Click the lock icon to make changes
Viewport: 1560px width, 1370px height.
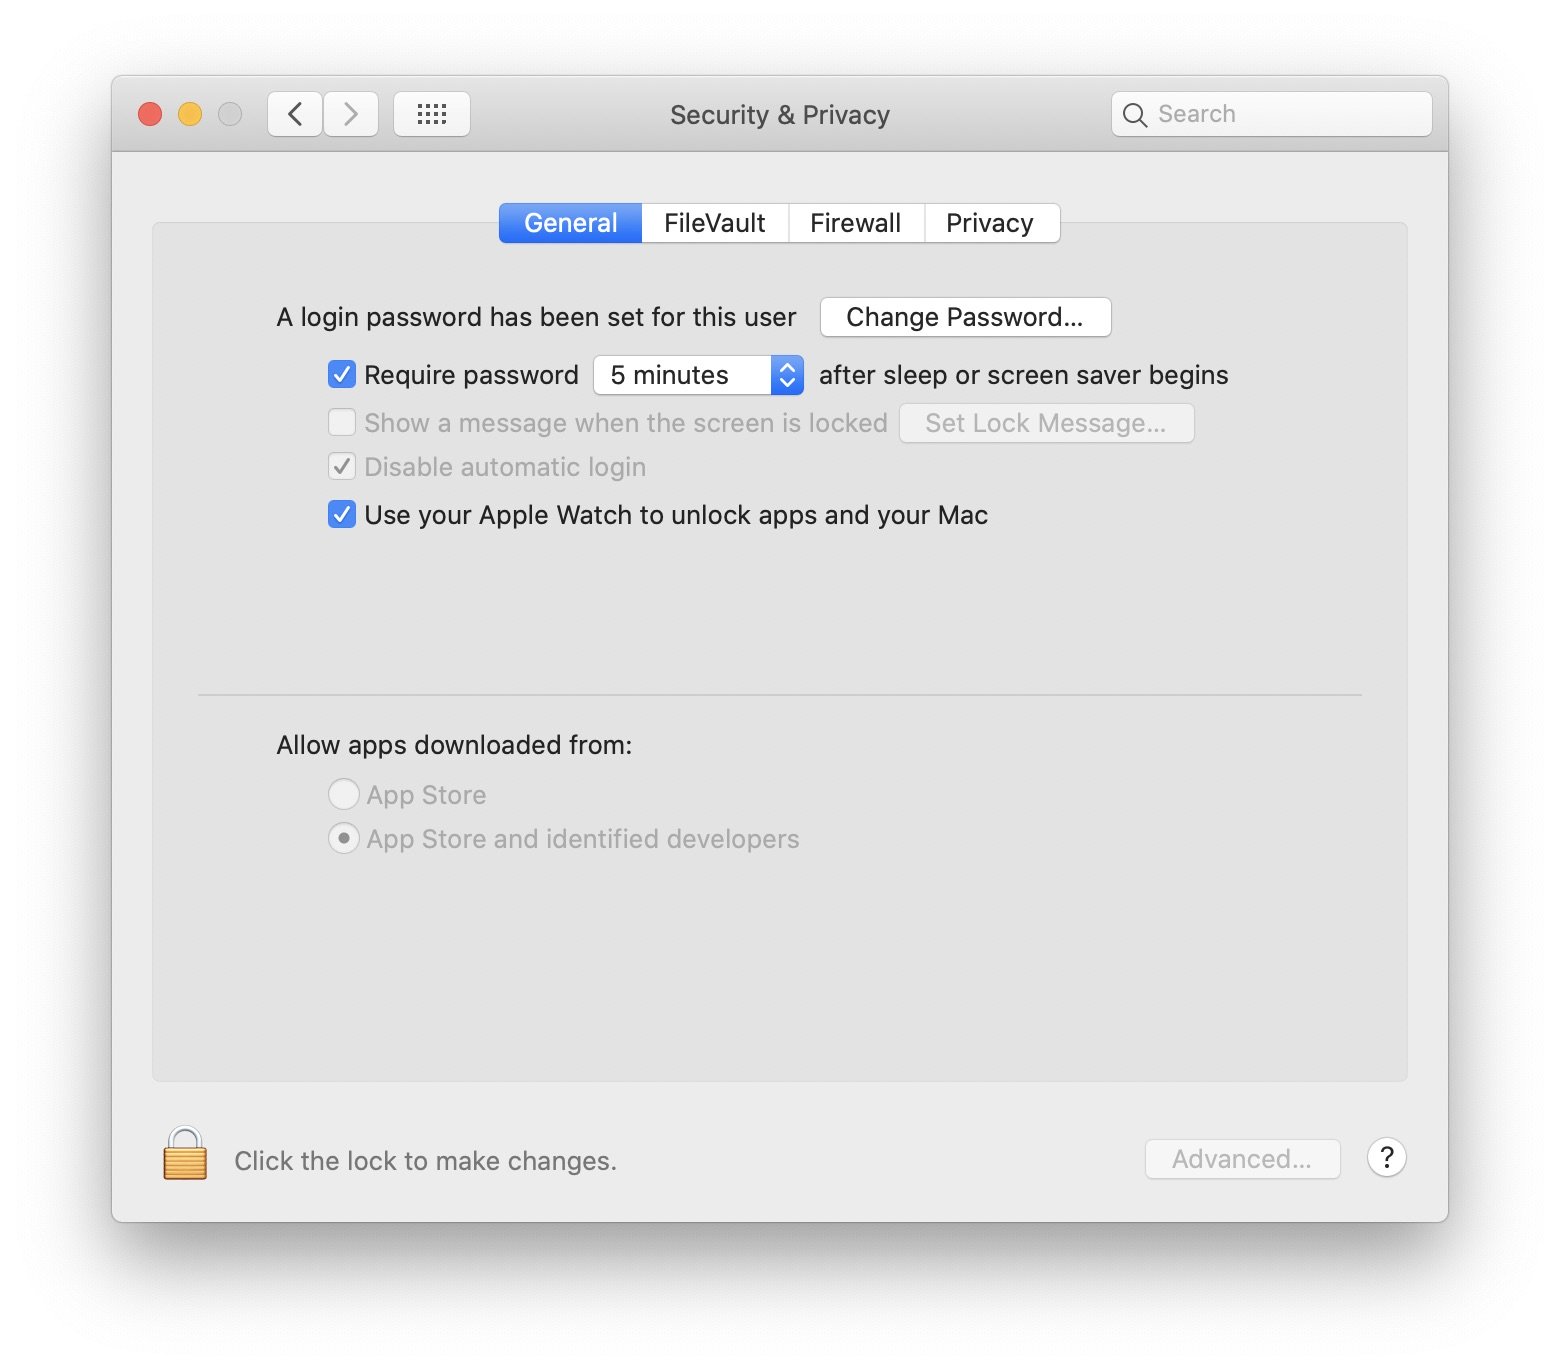pyautogui.click(x=185, y=1154)
